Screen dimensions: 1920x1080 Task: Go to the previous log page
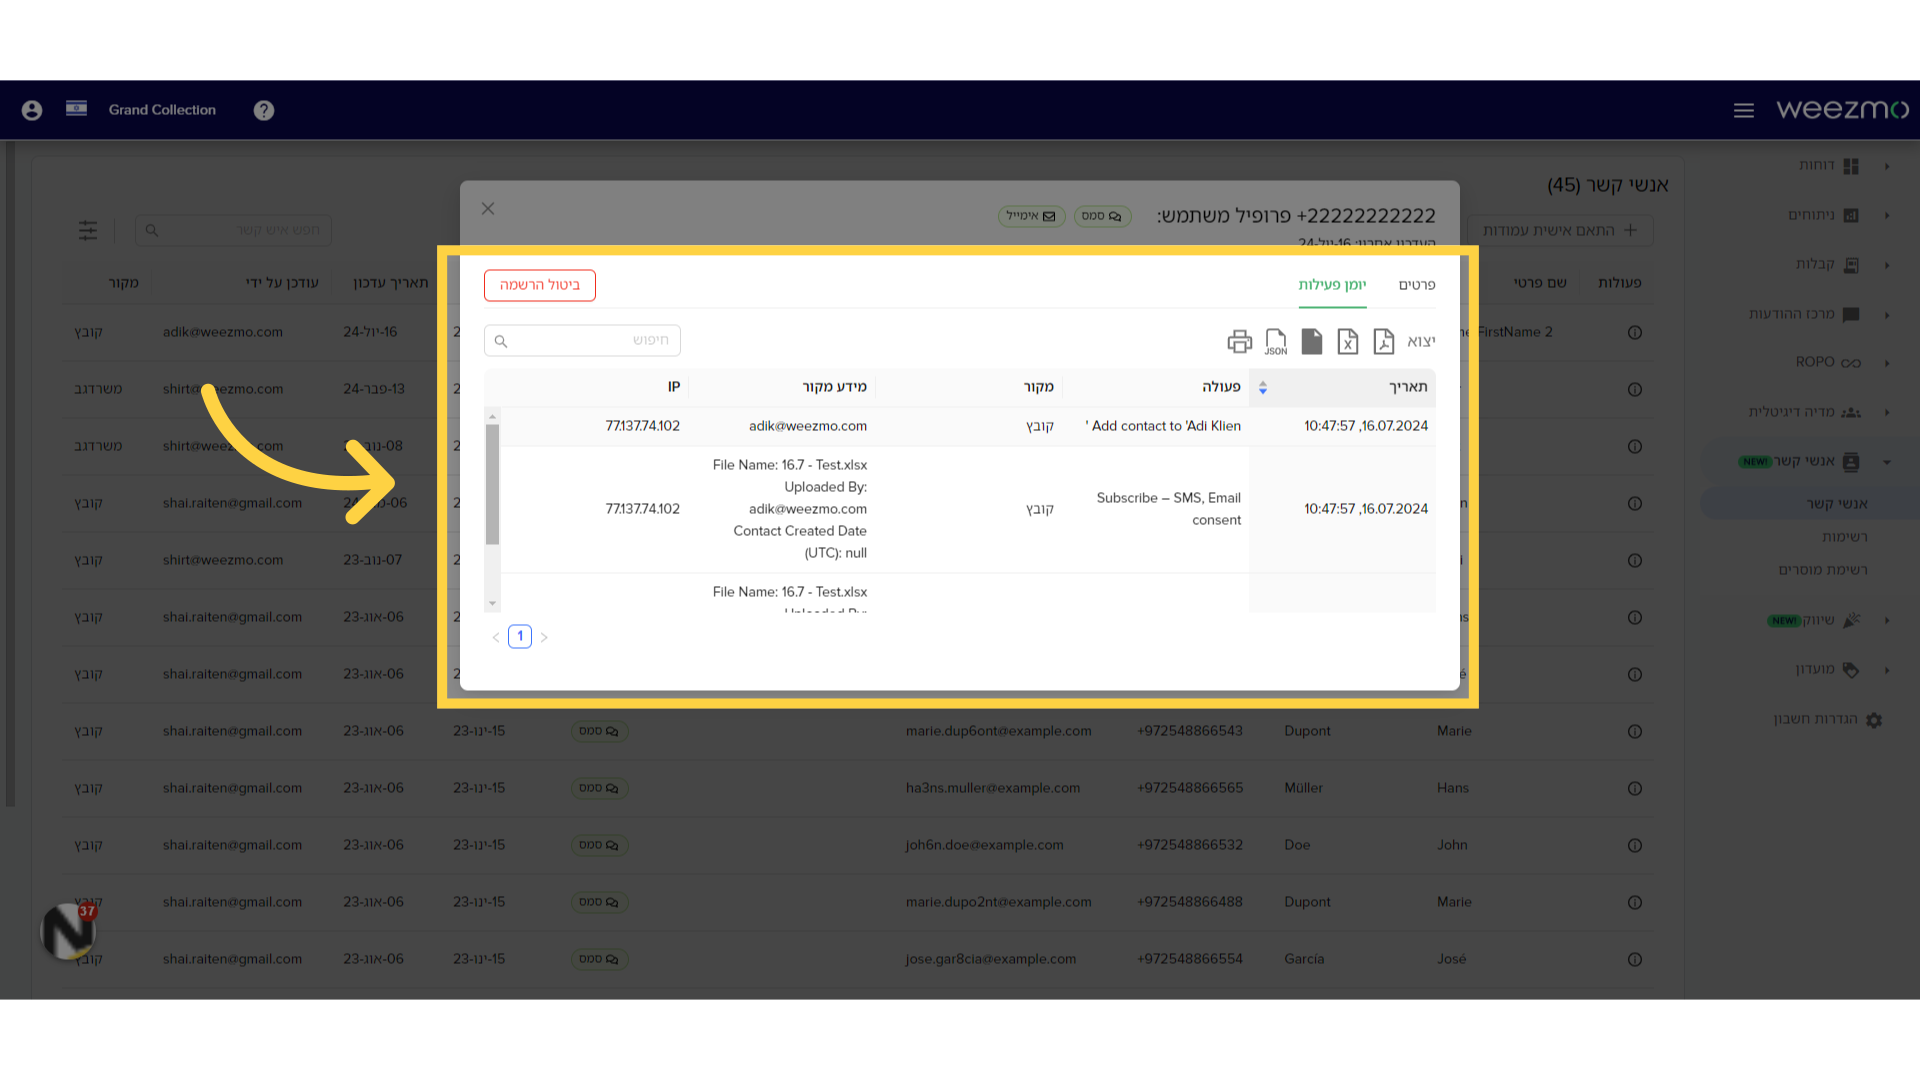coord(496,637)
